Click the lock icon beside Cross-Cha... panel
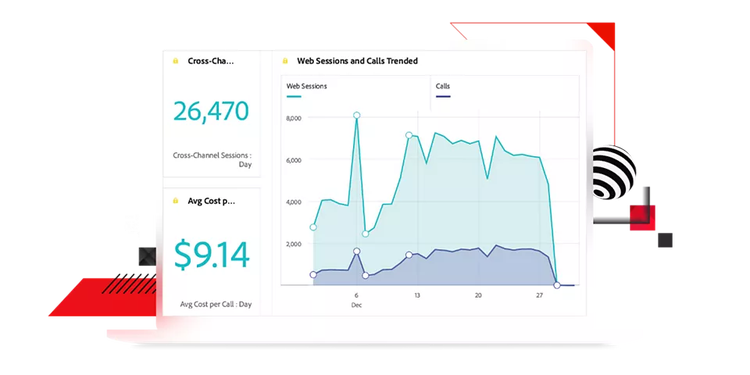The image size is (750, 375). click(x=176, y=61)
